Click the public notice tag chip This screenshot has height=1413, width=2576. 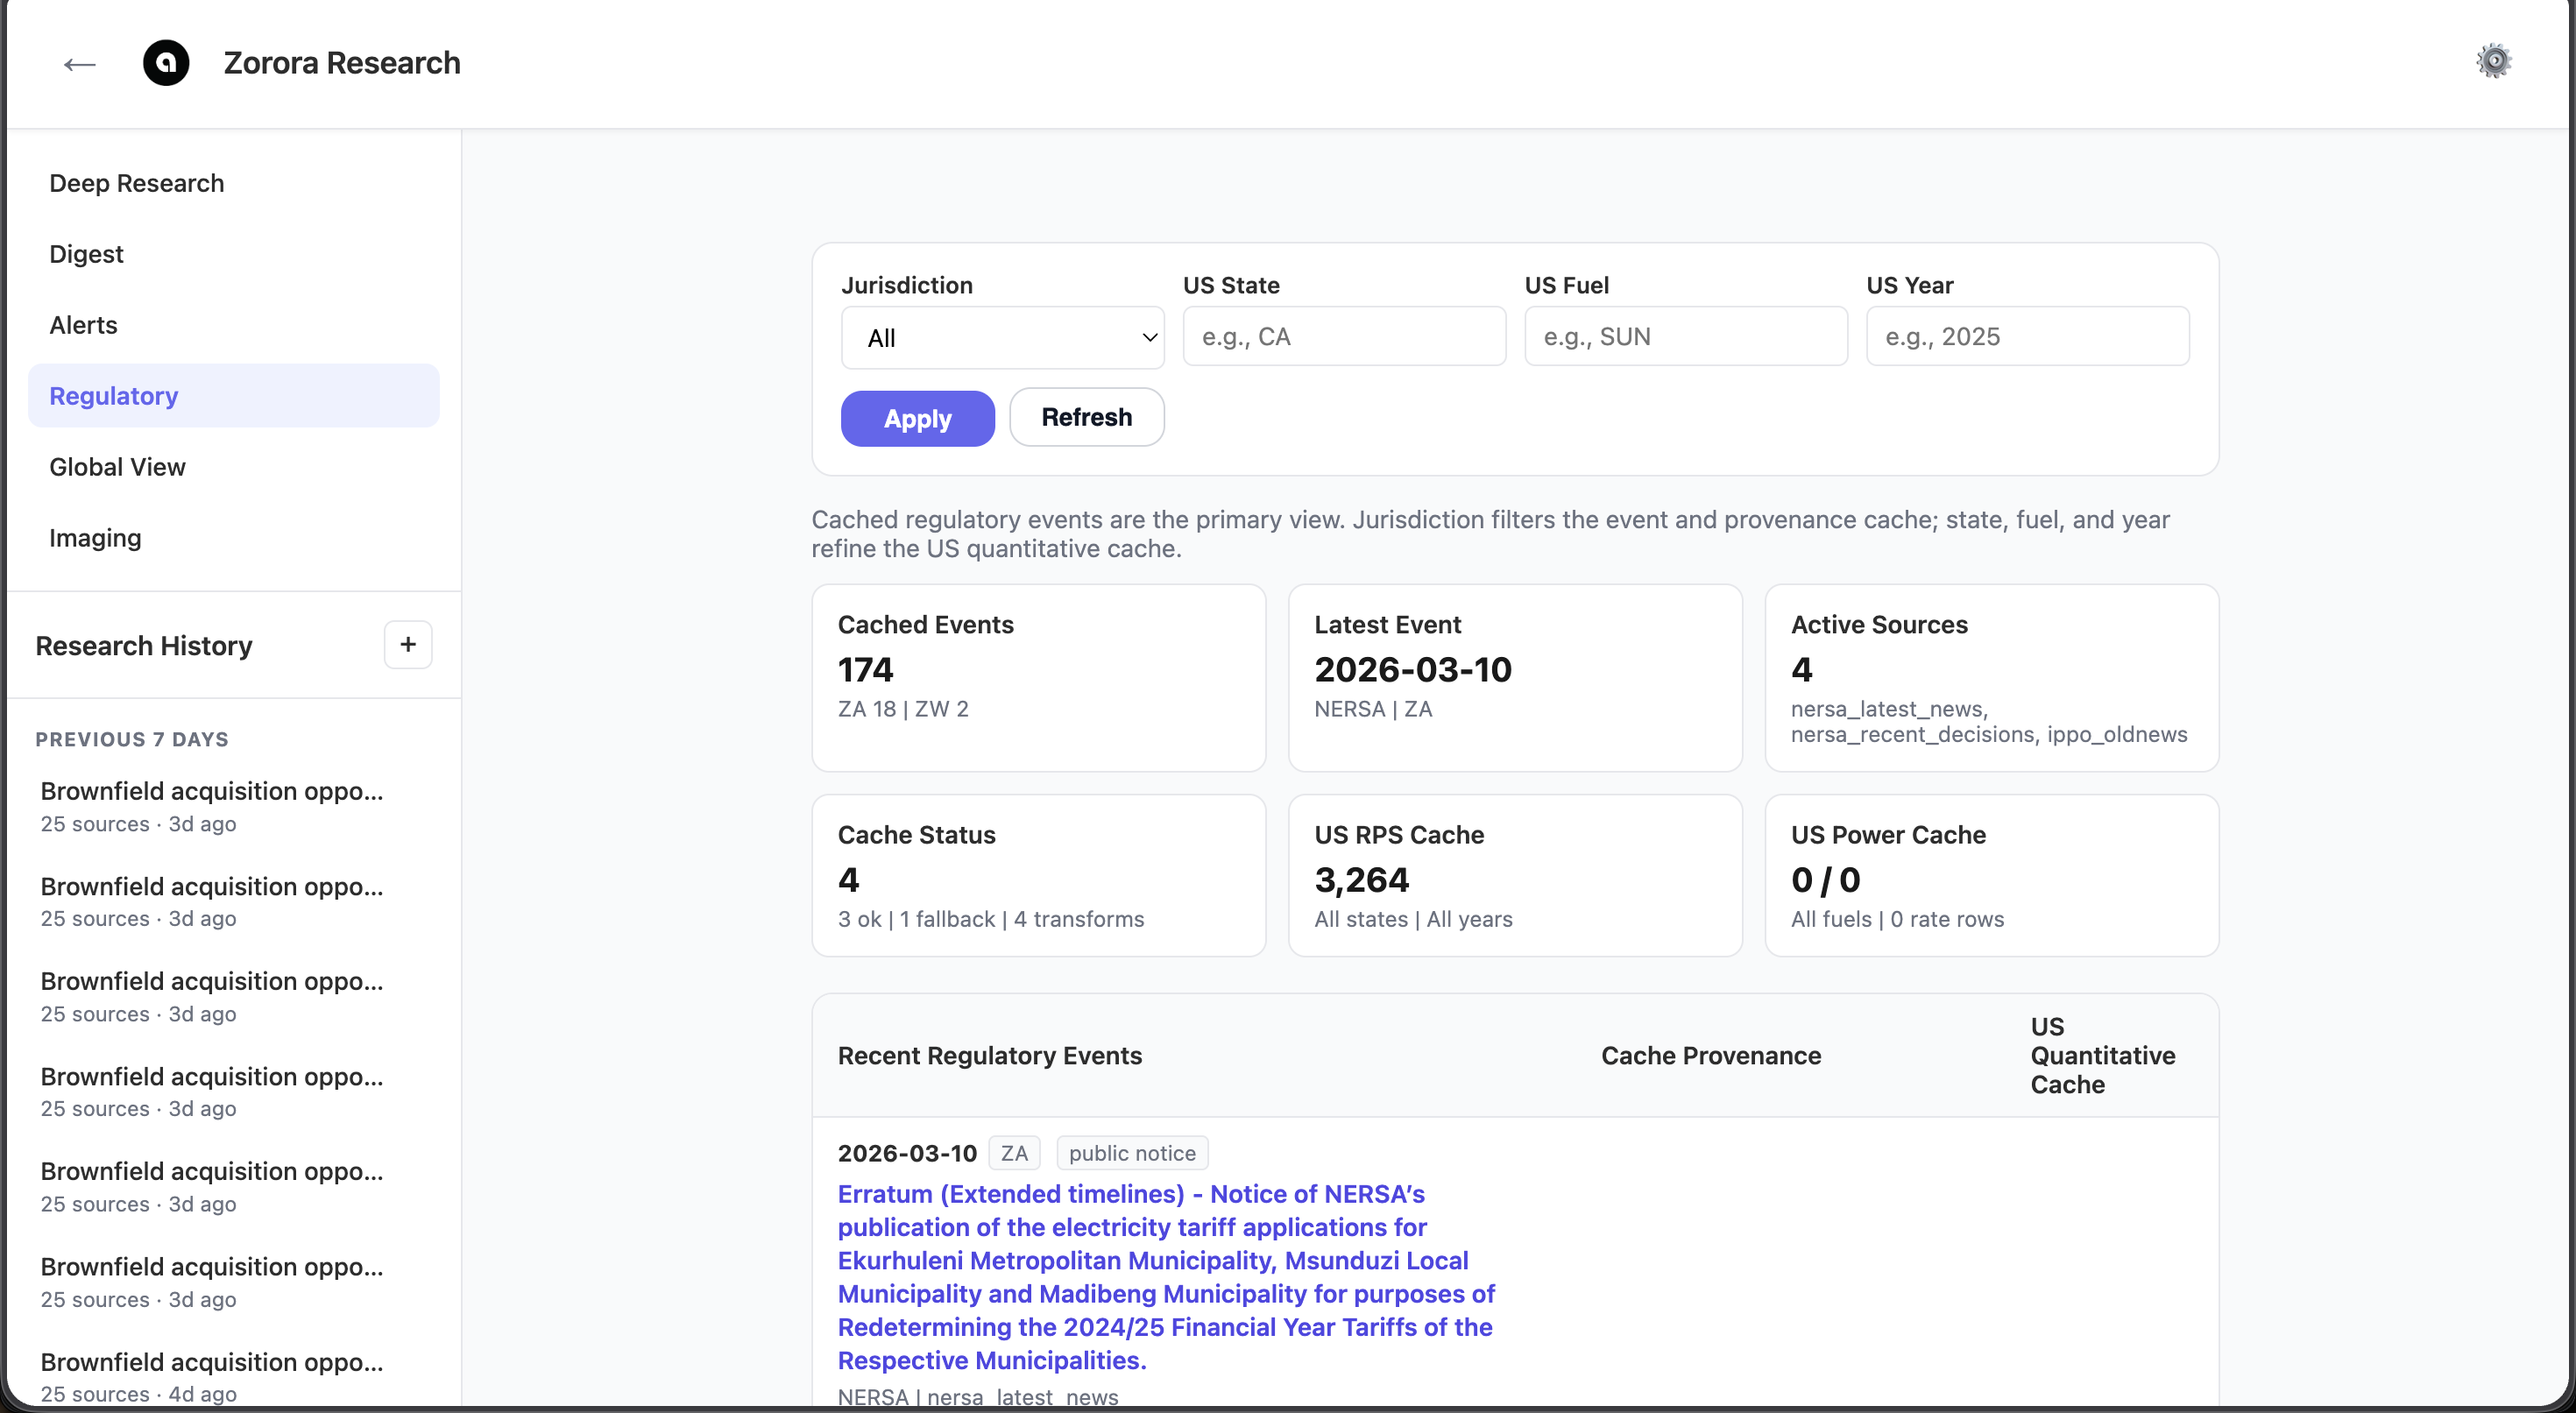coord(1130,1152)
